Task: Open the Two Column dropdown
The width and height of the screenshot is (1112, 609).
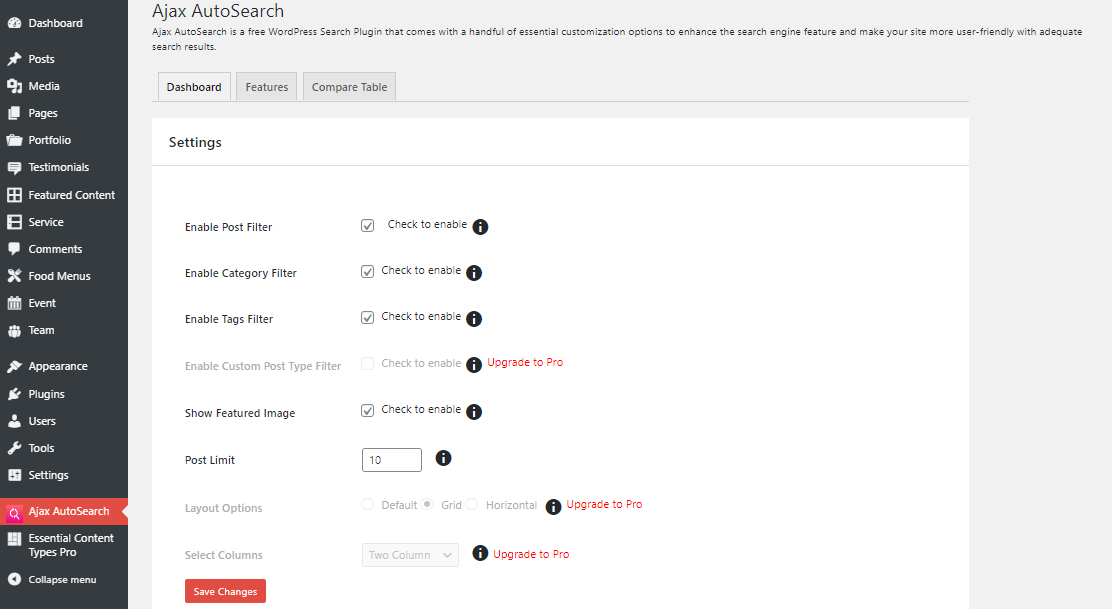Action: pos(410,555)
